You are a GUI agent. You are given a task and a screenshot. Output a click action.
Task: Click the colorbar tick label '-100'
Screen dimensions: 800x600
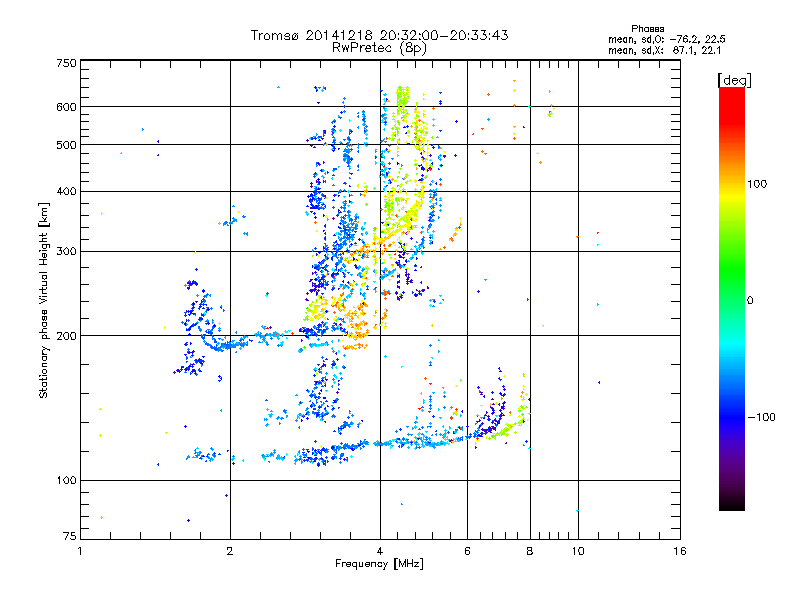point(761,417)
